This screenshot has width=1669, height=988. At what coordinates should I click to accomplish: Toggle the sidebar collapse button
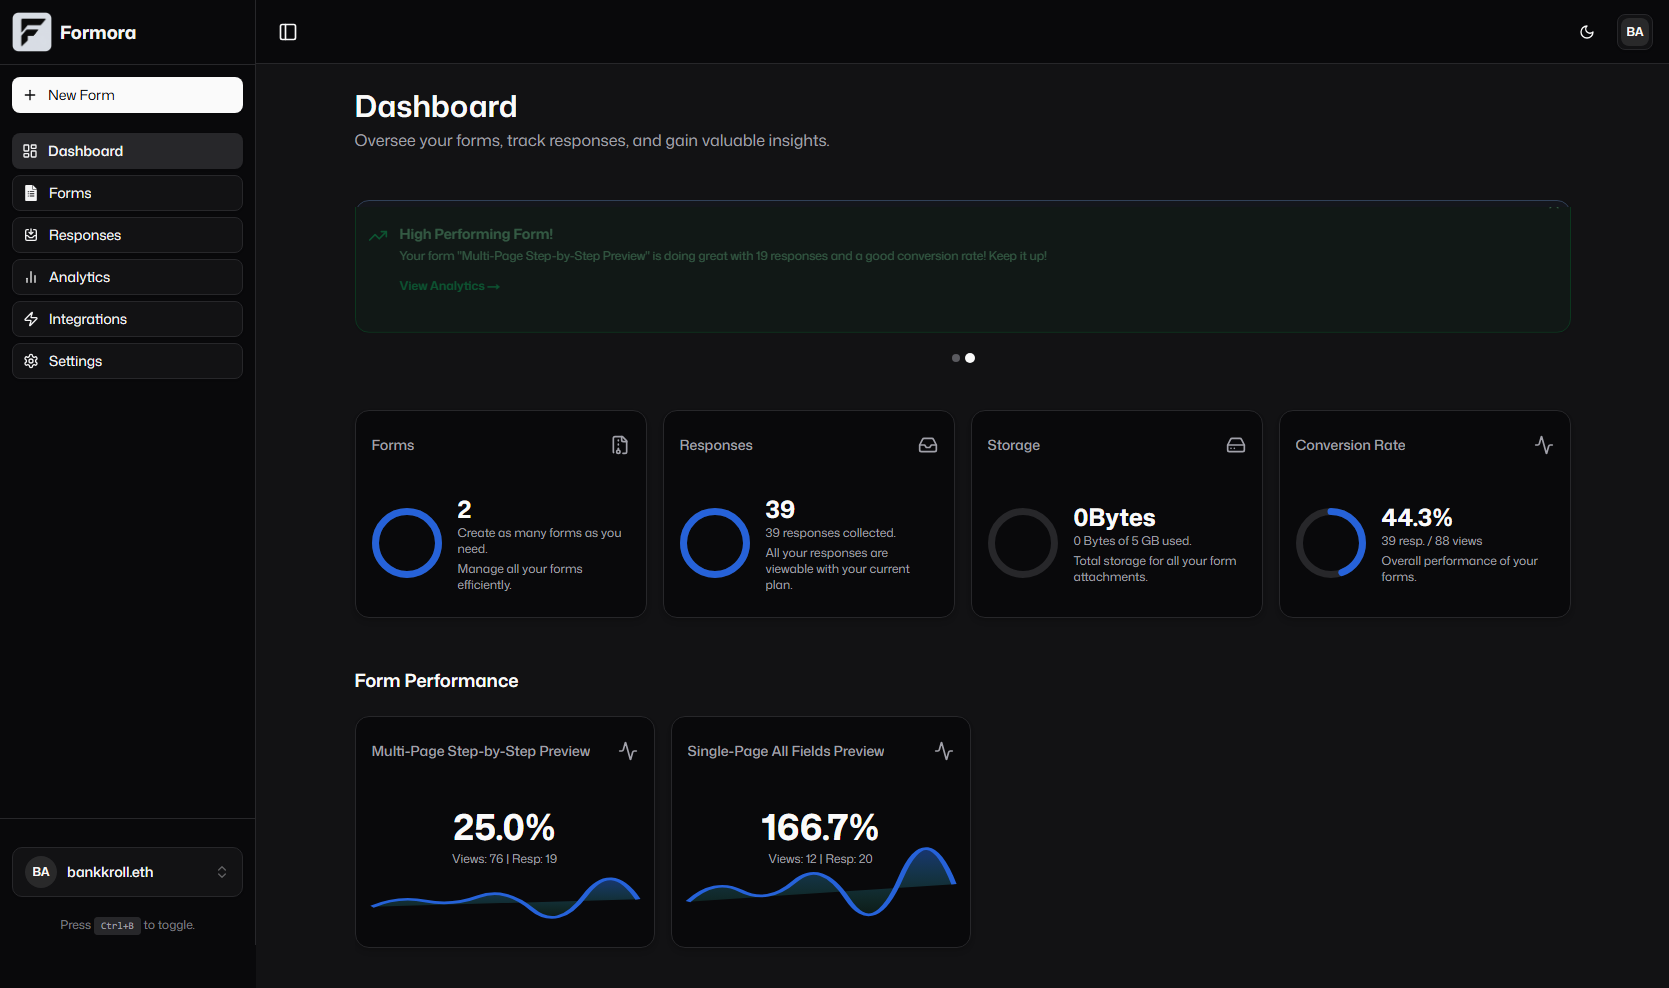click(x=288, y=31)
